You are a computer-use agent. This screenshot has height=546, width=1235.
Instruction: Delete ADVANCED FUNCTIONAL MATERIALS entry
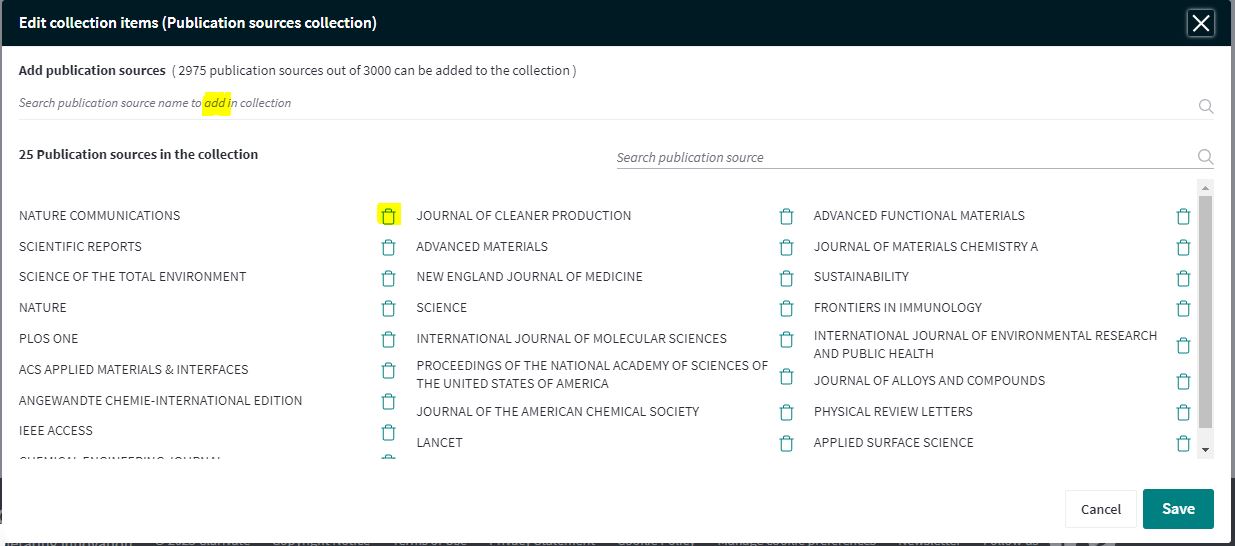click(x=1183, y=216)
